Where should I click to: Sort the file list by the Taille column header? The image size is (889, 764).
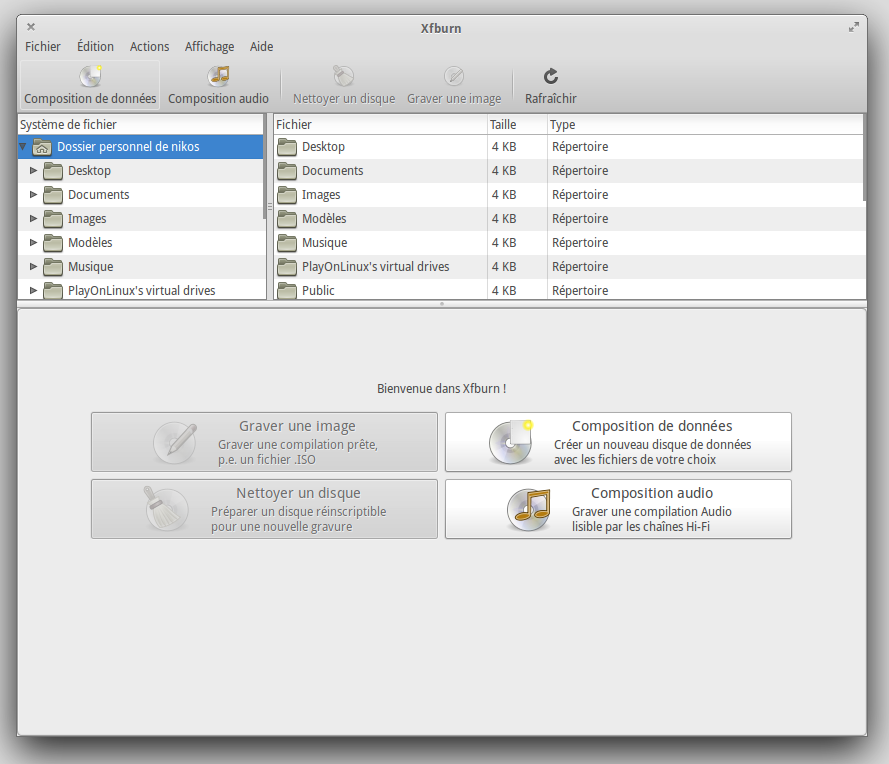[517, 125]
